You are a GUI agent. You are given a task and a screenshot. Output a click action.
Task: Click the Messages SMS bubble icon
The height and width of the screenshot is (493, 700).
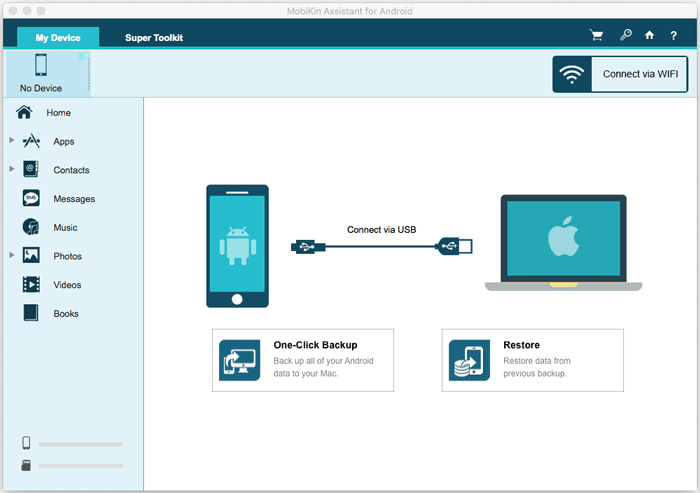tap(31, 198)
